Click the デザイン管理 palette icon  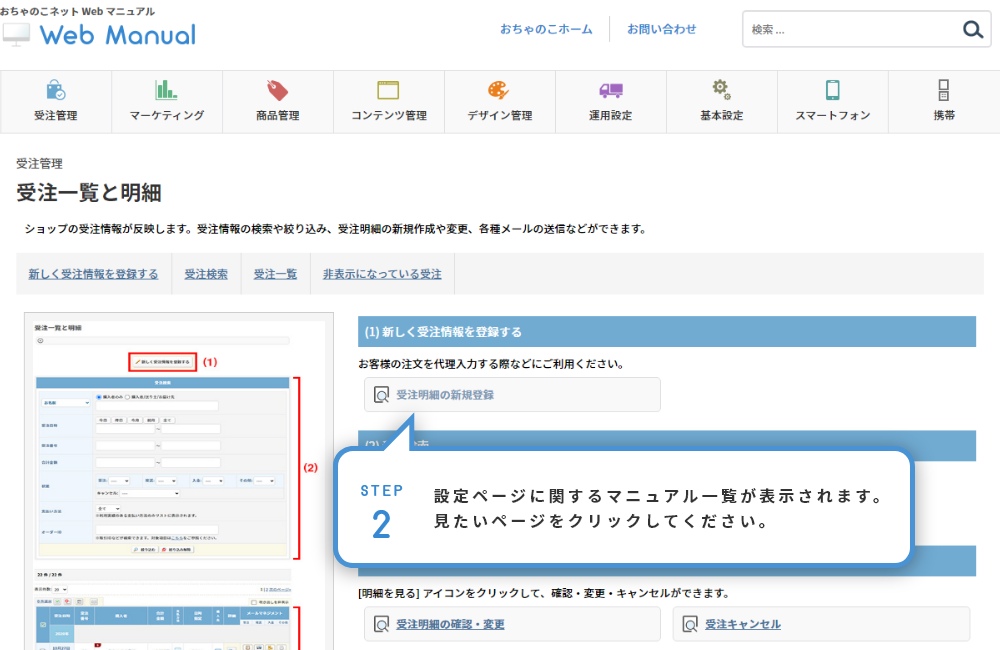click(x=499, y=90)
